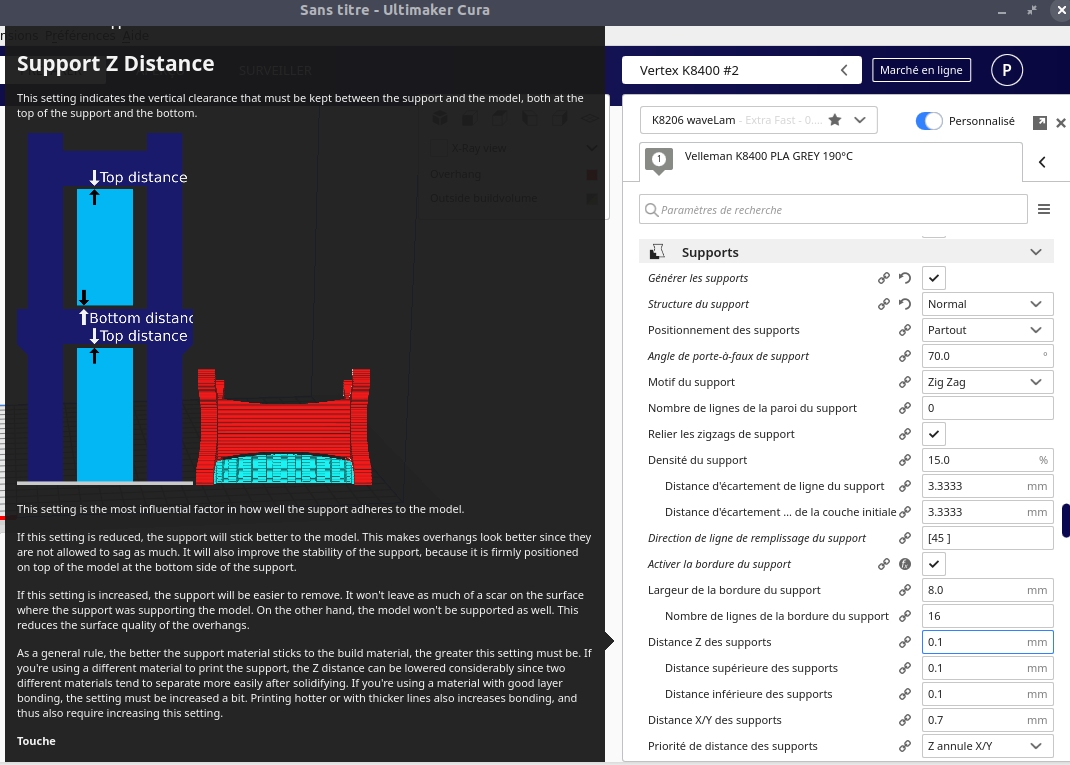The image size is (1070, 765).
Task: Collapse the Supports settings section
Action: [1036, 252]
